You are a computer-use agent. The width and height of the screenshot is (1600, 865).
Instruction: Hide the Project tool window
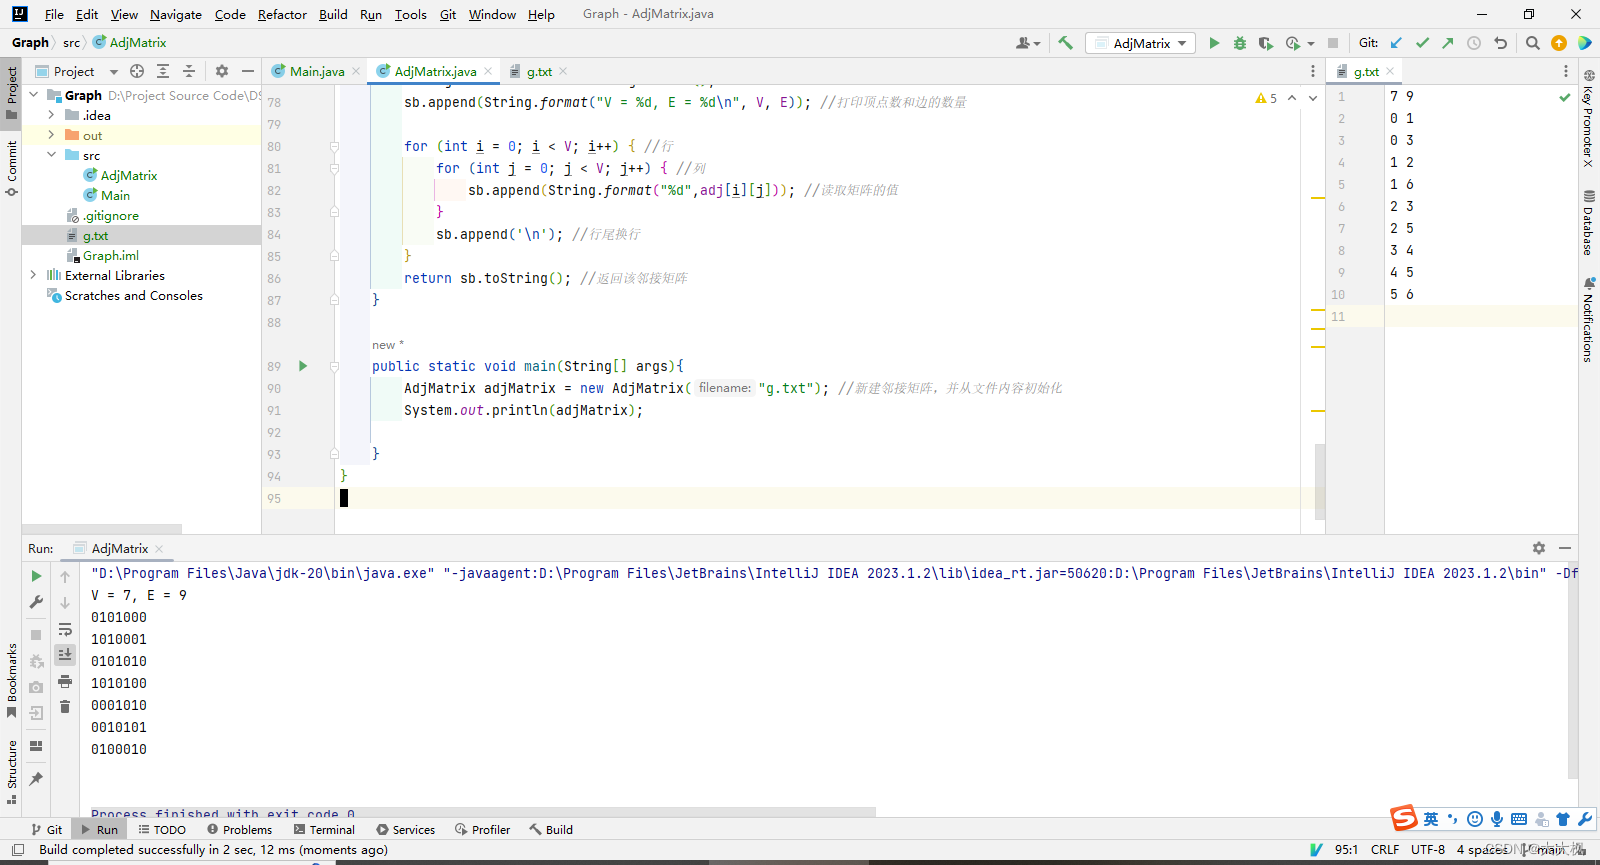[248, 71]
